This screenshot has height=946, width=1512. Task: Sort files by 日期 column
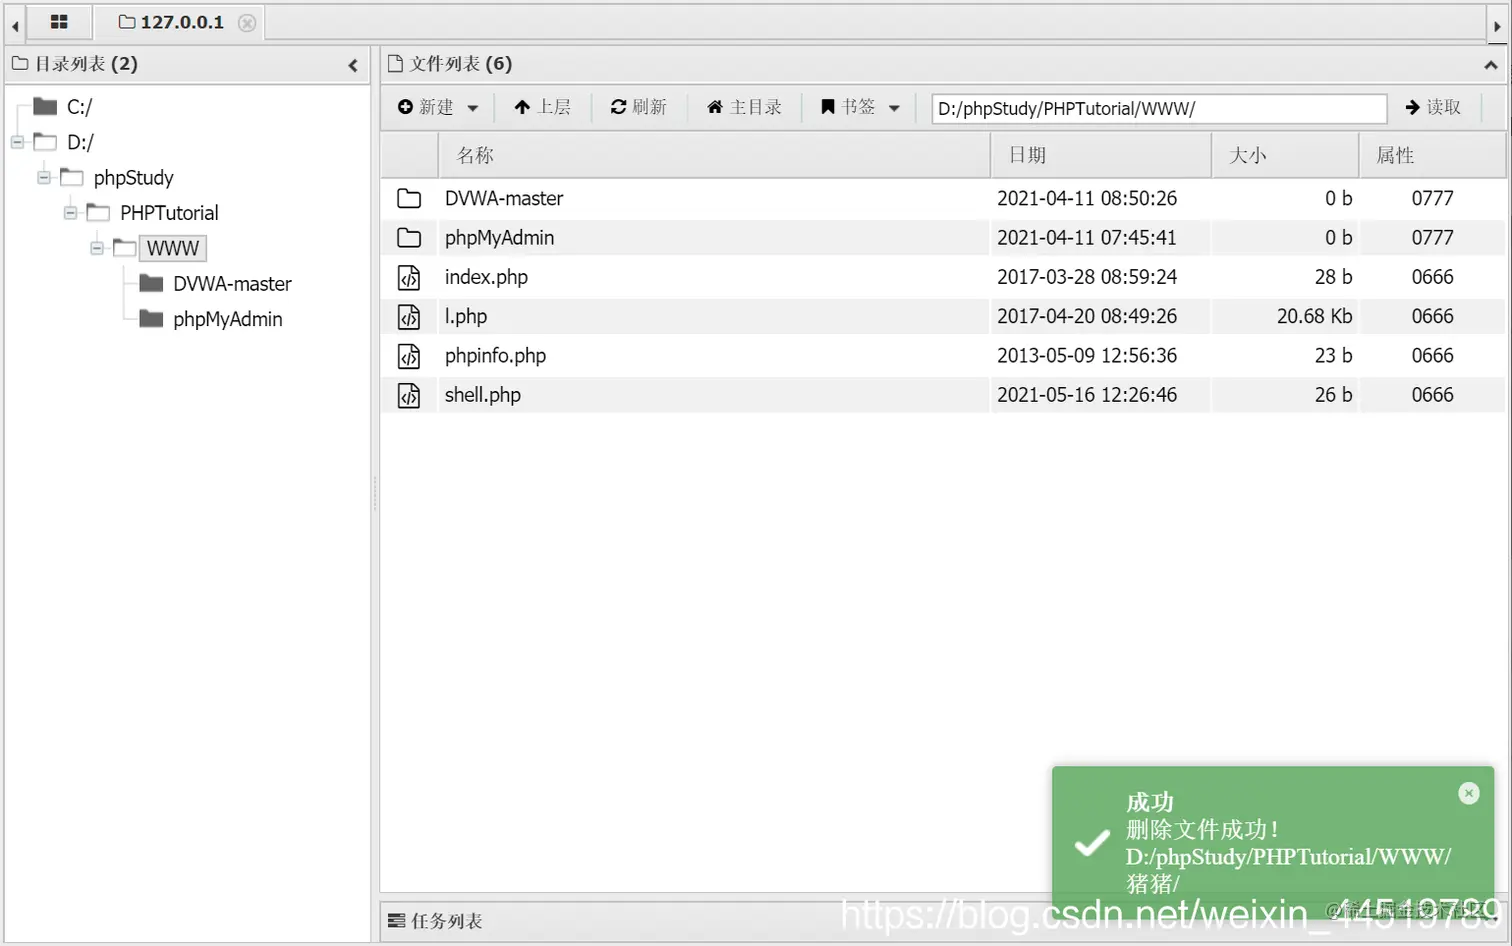[x=1101, y=155]
